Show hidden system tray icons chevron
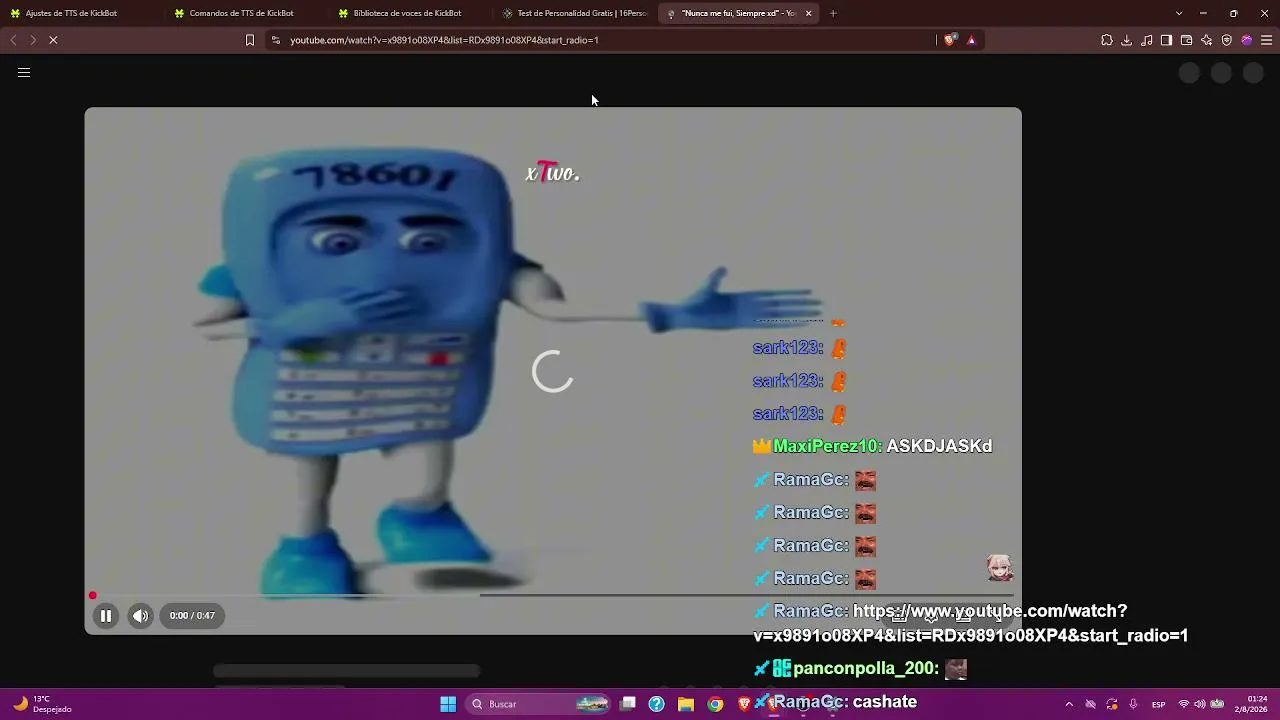 1069,704
